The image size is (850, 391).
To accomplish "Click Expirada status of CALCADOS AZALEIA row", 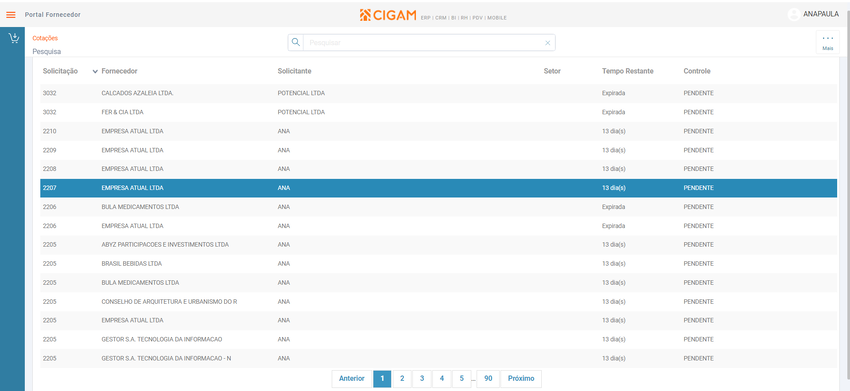I will click(x=613, y=93).
